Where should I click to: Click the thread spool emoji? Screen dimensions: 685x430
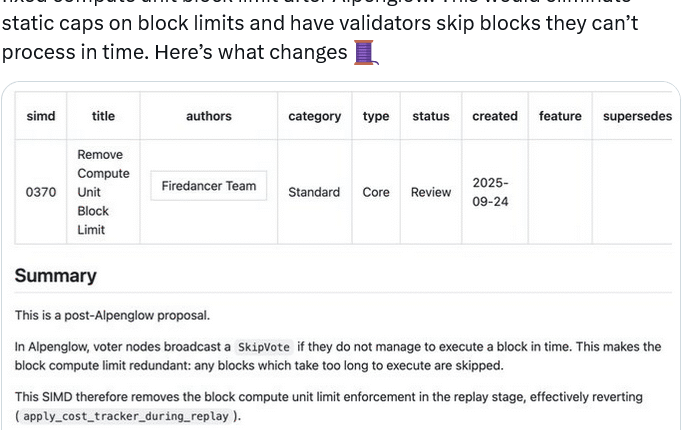tap(366, 52)
